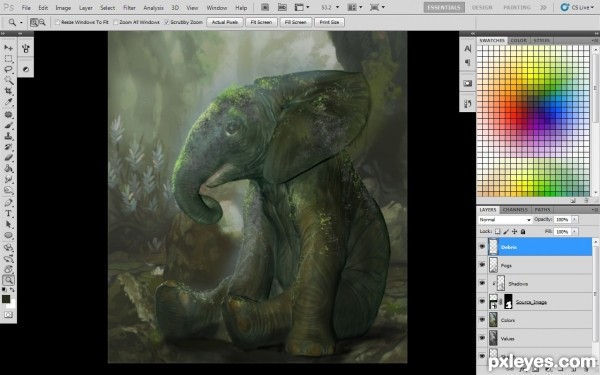Hide the Source_Image layer
The image size is (600, 375).
482,302
